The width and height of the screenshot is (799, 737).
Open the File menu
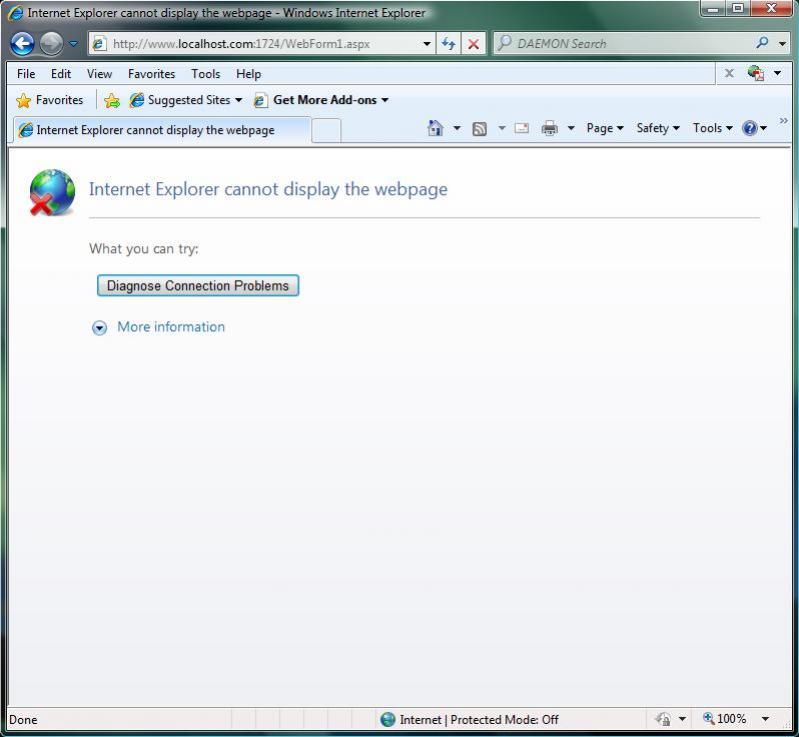tap(26, 74)
